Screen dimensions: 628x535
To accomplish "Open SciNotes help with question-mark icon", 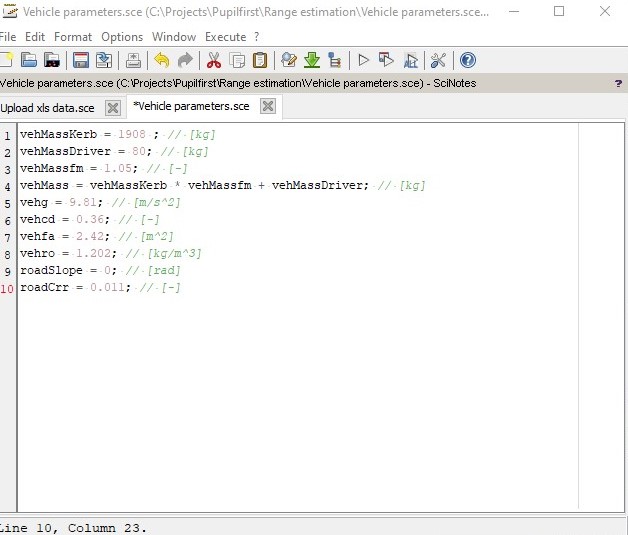I will (467, 60).
